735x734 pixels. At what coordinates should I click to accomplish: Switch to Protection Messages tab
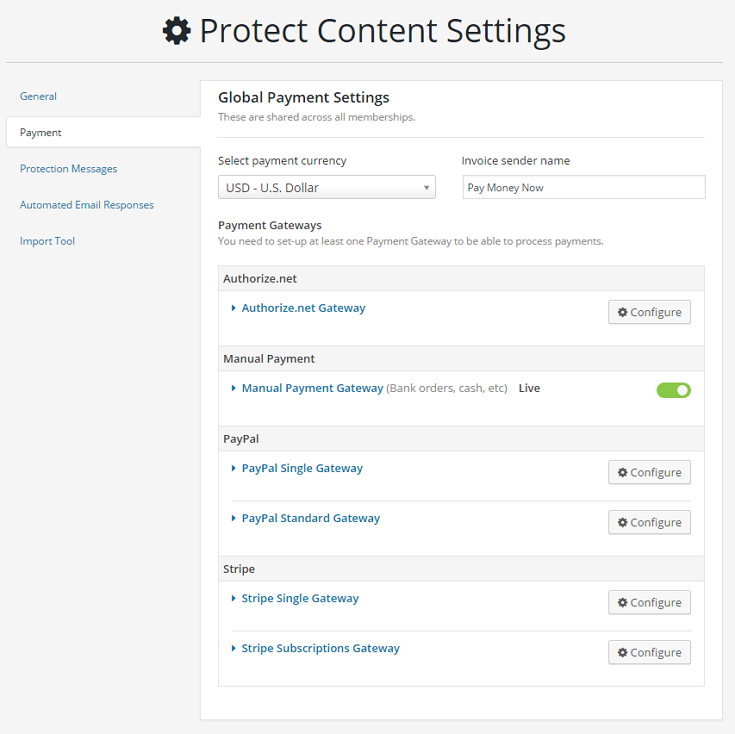(68, 169)
